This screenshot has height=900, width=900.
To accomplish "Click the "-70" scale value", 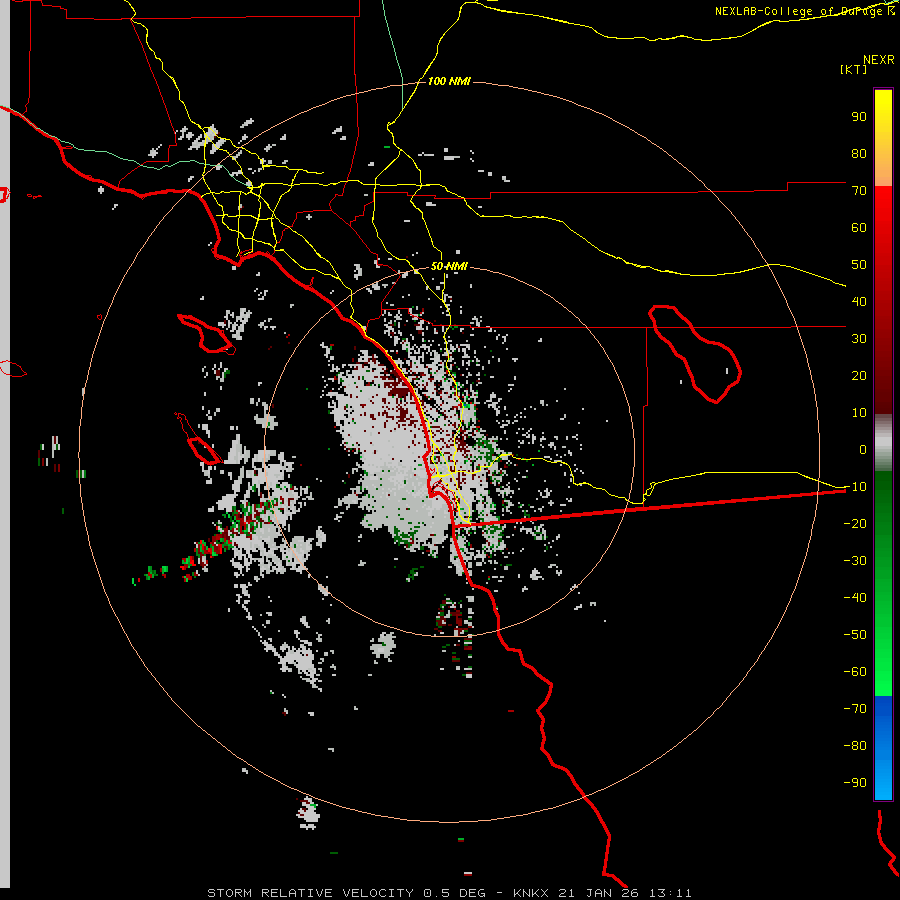I will 855,709.
